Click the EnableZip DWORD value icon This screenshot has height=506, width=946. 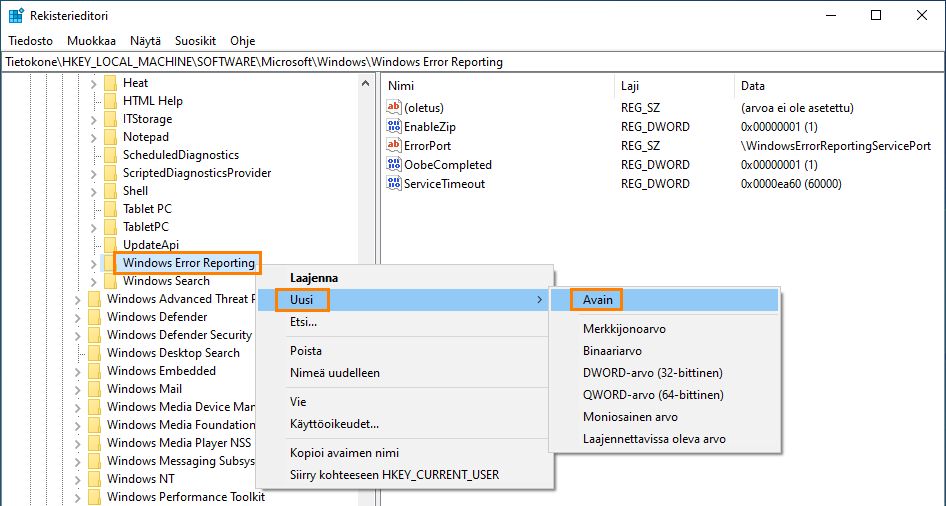pyautogui.click(x=394, y=127)
